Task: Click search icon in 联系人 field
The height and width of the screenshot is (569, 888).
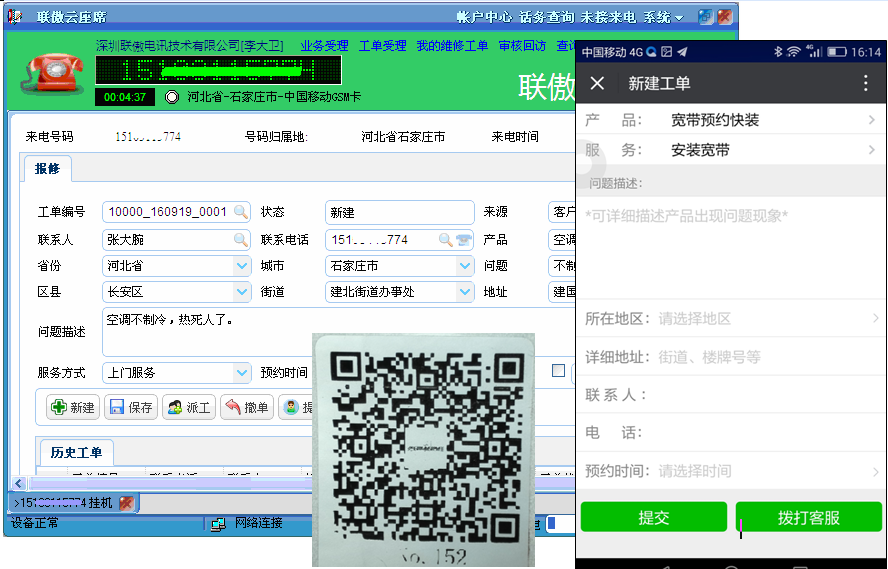Action: (241, 240)
